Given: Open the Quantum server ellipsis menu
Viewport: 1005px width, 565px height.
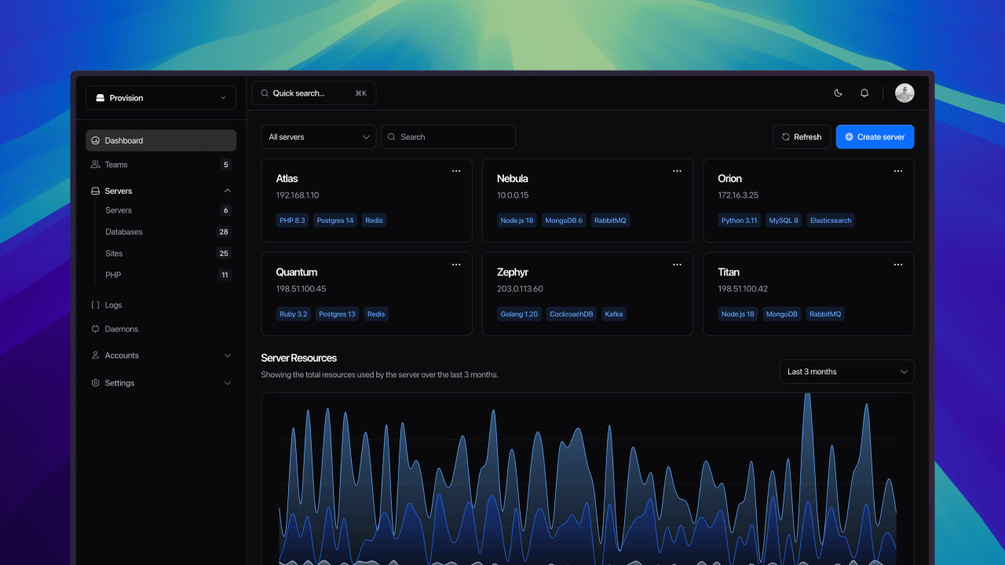Looking at the screenshot, I should [x=456, y=265].
